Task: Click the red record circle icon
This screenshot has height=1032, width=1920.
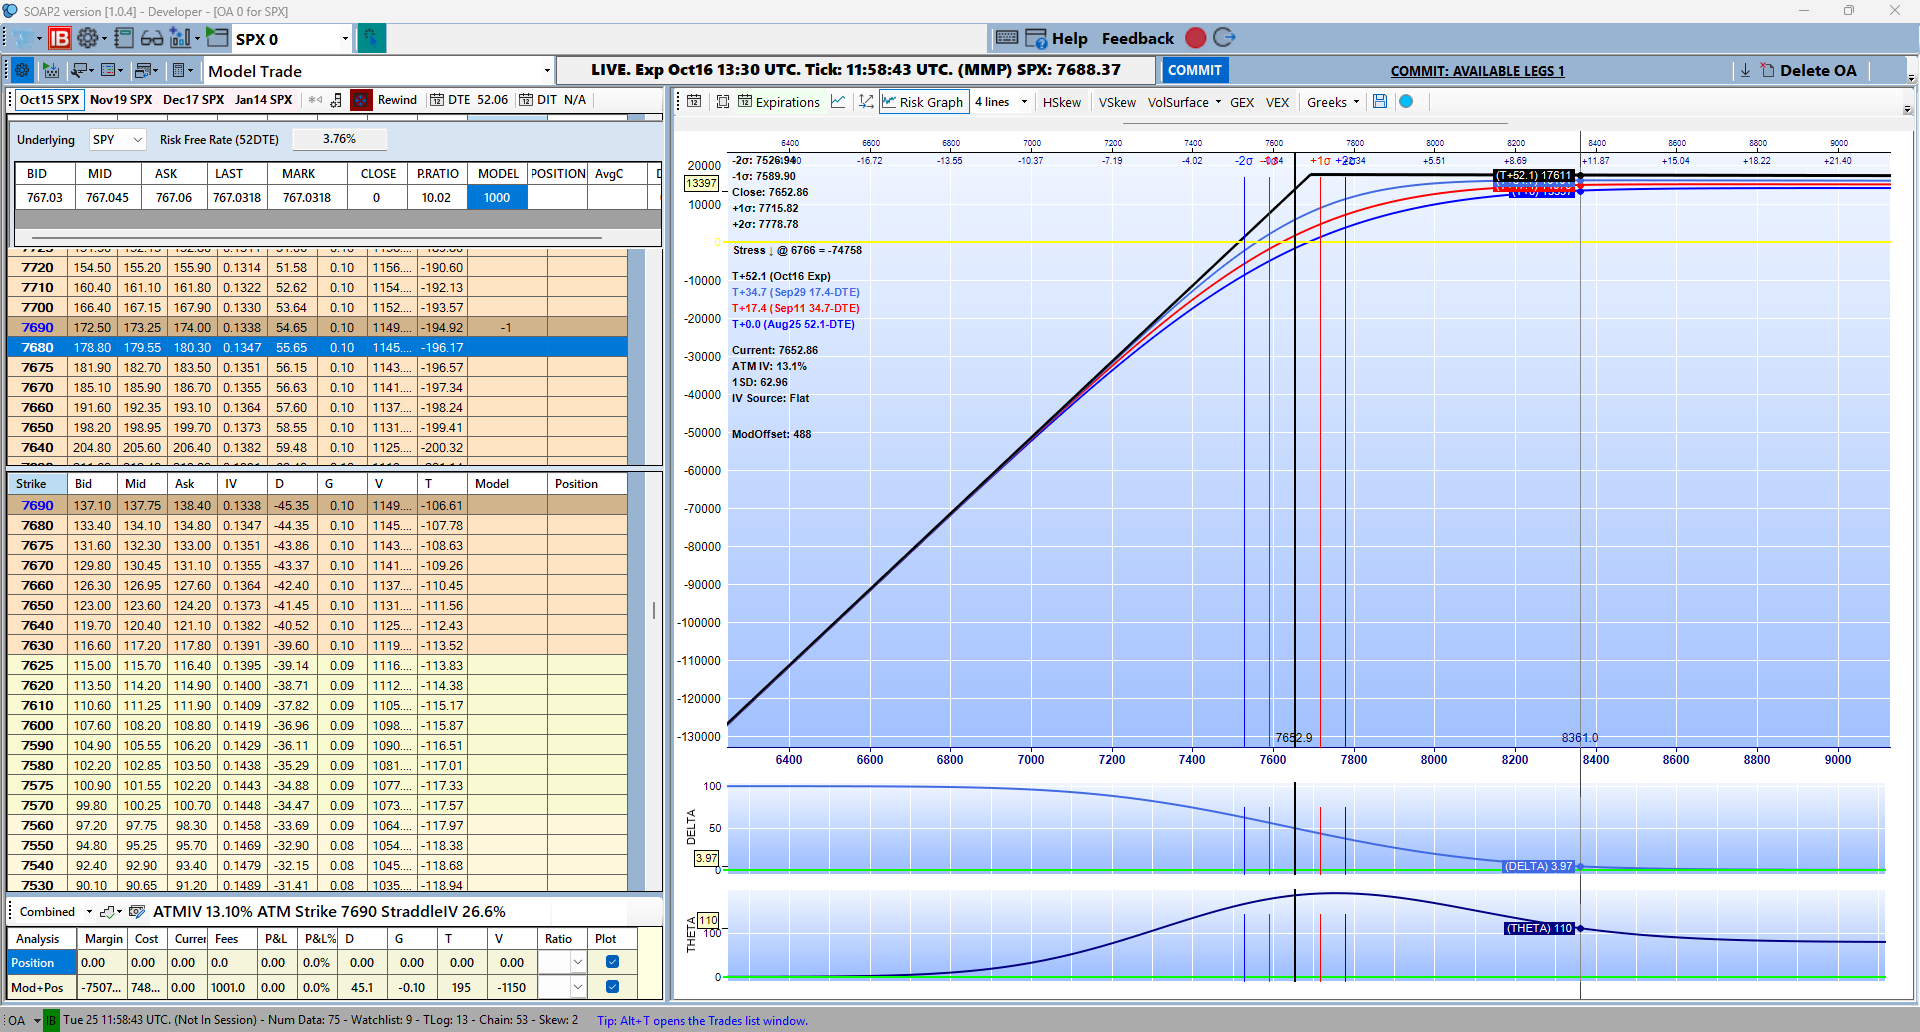Action: coord(1195,38)
